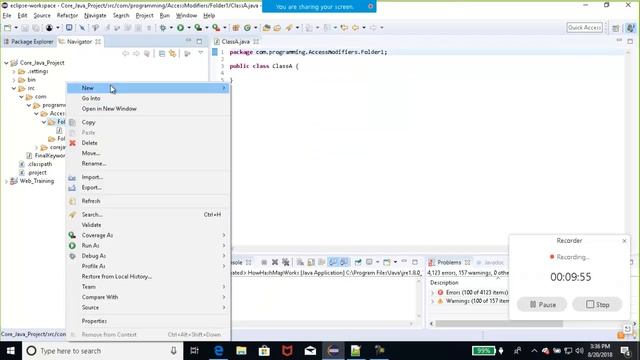Collapse the src folder node
This screenshot has width=640, height=360.
[x=14, y=88]
